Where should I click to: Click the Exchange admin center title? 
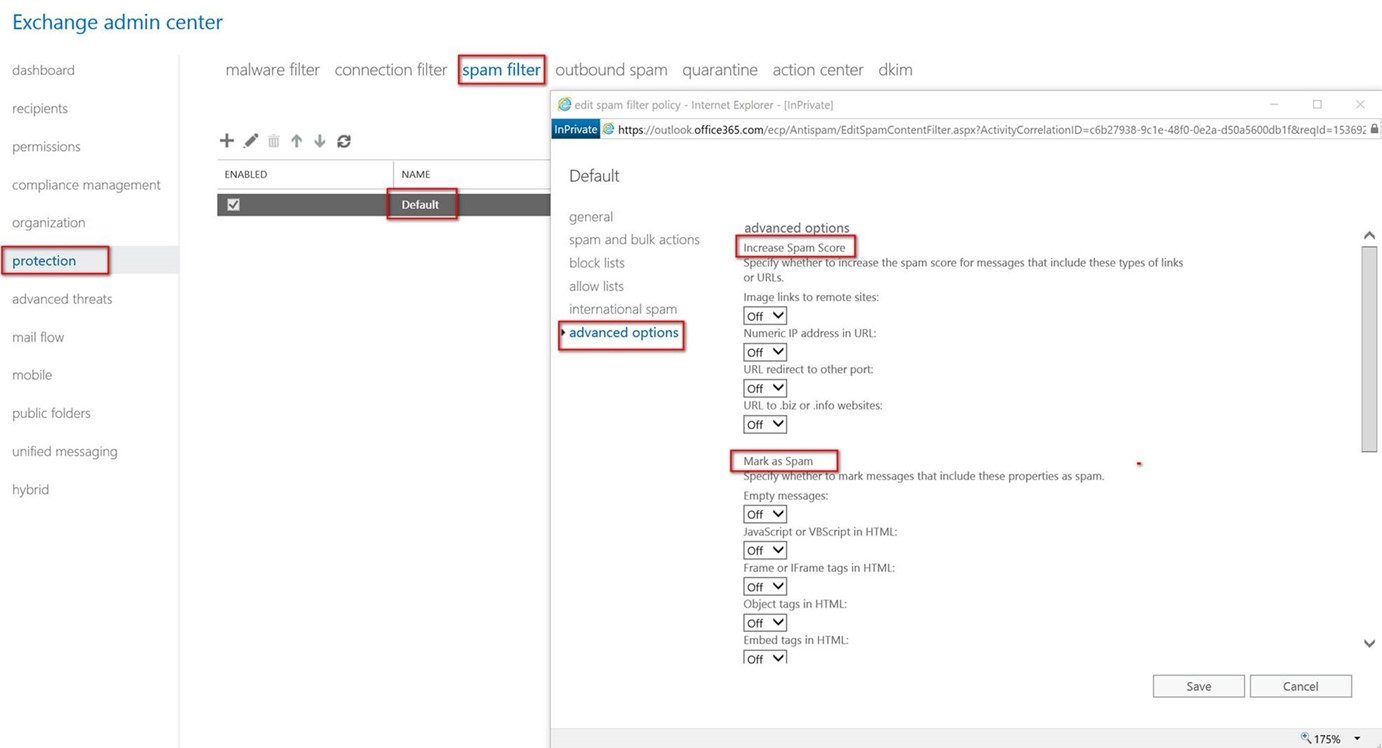117,22
